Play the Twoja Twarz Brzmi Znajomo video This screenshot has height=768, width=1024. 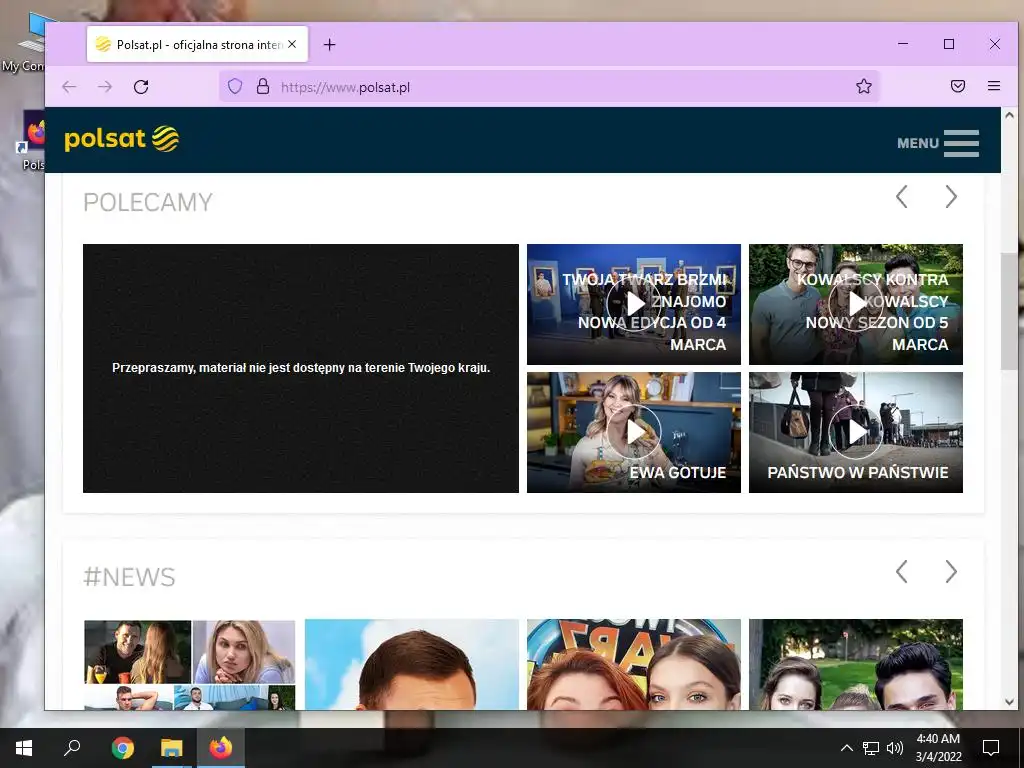pyautogui.click(x=633, y=304)
